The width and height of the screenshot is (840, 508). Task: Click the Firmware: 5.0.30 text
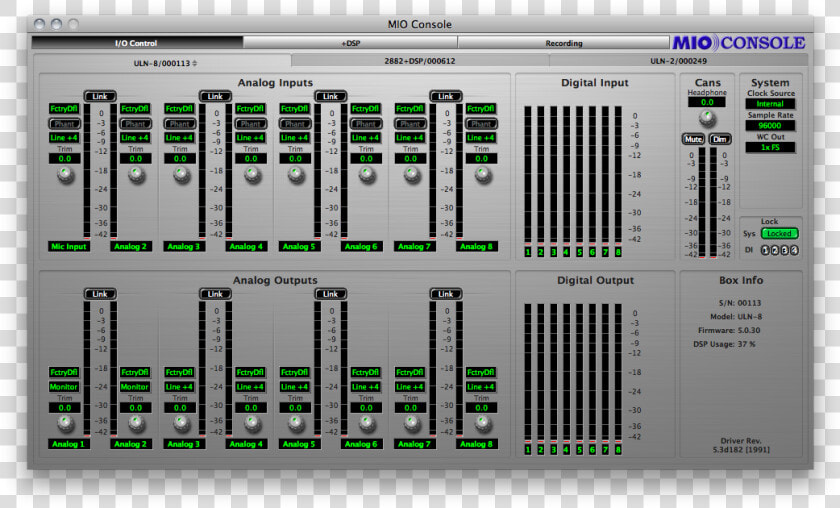point(729,331)
